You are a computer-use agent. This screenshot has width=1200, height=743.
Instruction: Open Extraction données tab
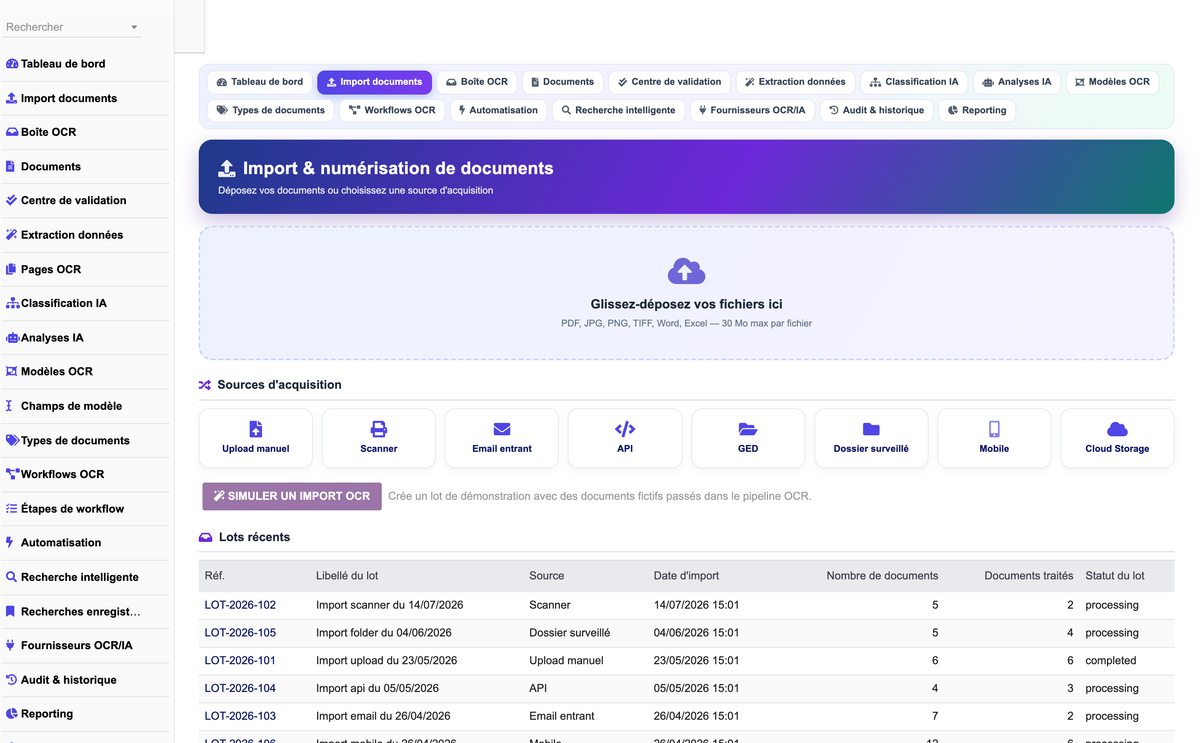(x=795, y=82)
